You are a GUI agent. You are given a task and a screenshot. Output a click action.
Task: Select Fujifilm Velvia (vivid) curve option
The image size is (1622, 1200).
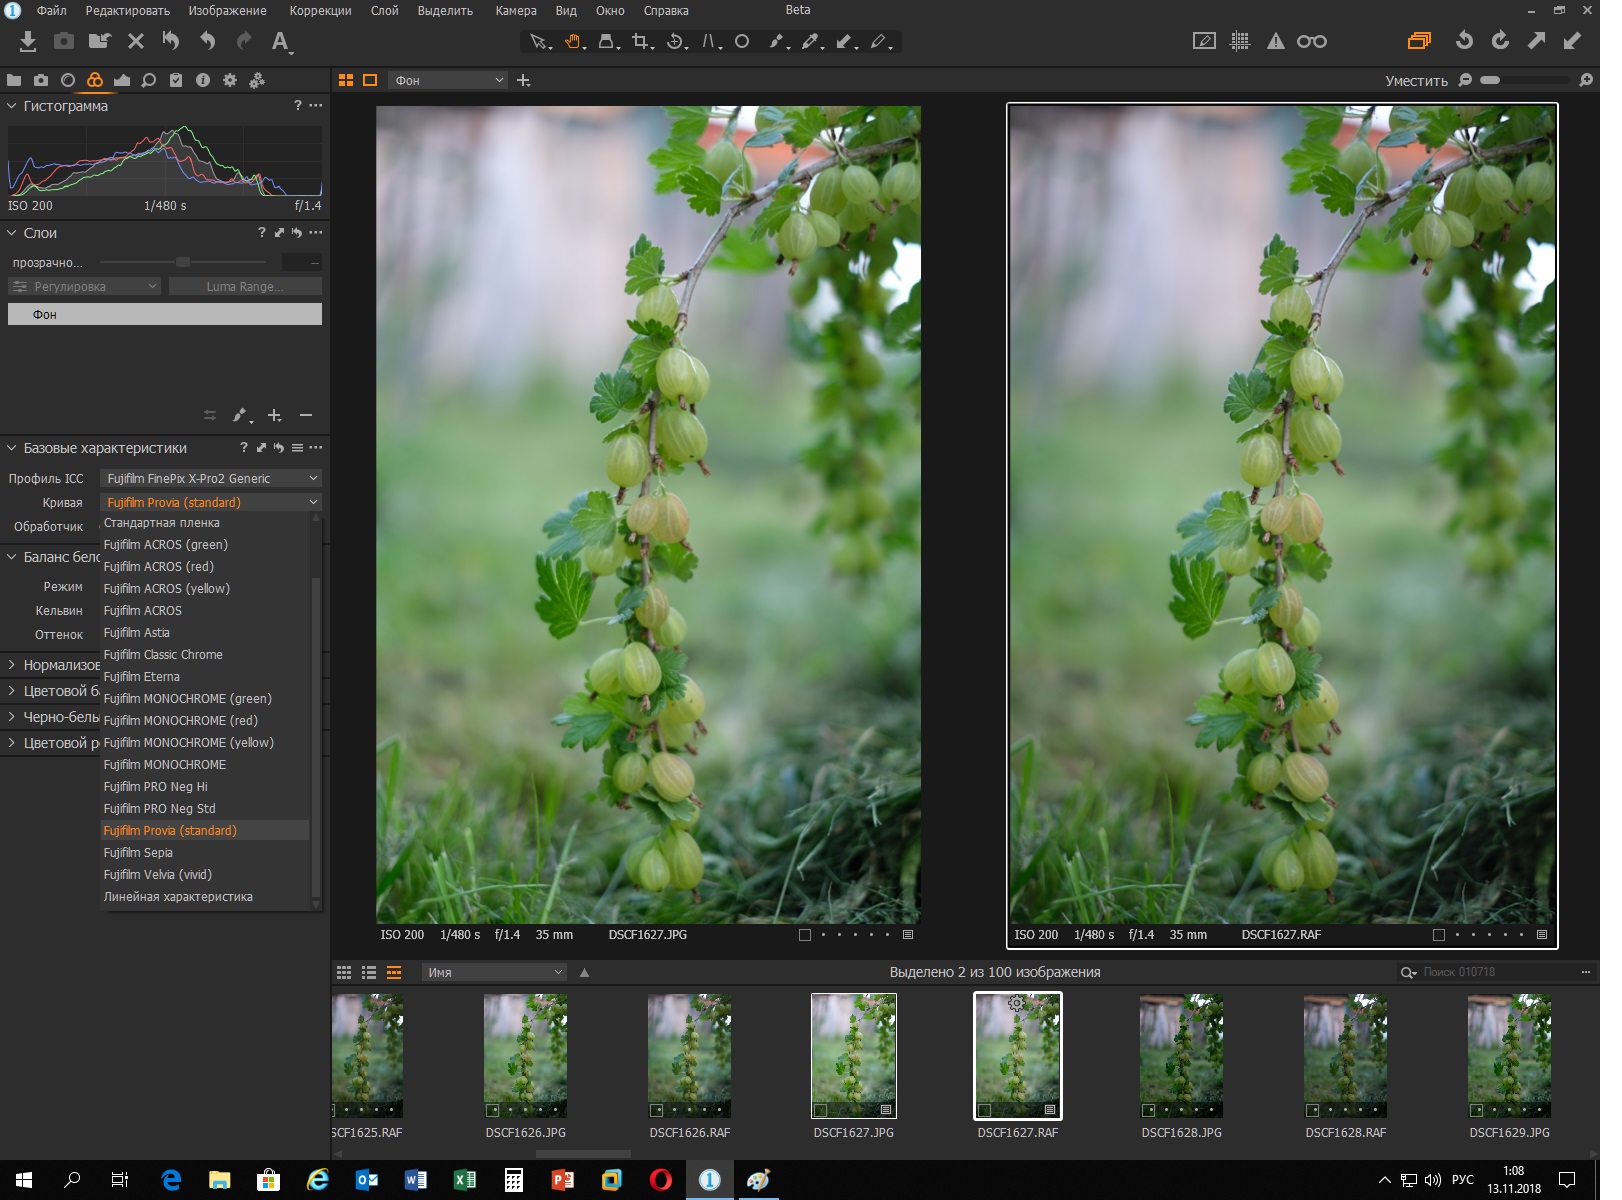point(205,875)
